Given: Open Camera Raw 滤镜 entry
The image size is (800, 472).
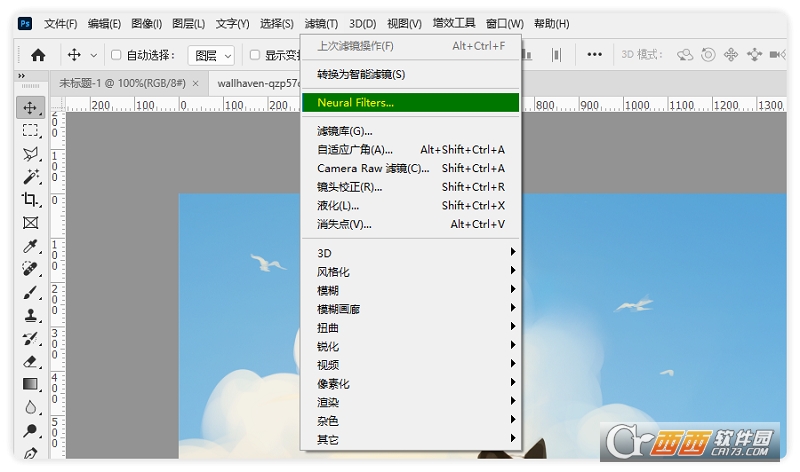Looking at the screenshot, I should click(411, 168).
